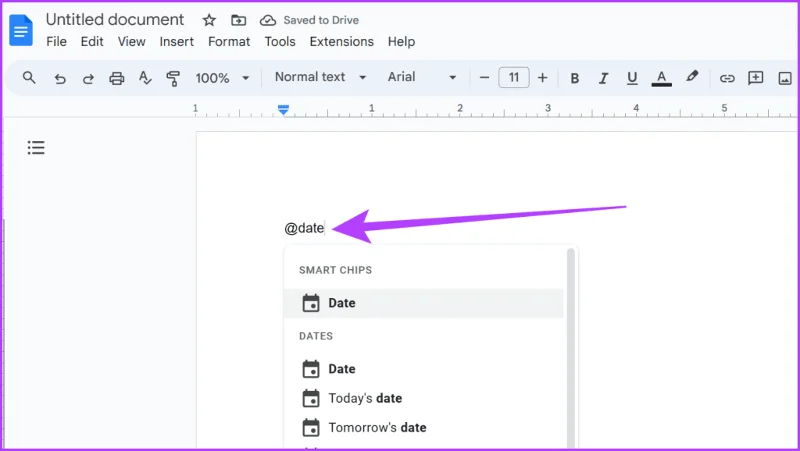Click the blue indent marker on ruler

(283, 109)
